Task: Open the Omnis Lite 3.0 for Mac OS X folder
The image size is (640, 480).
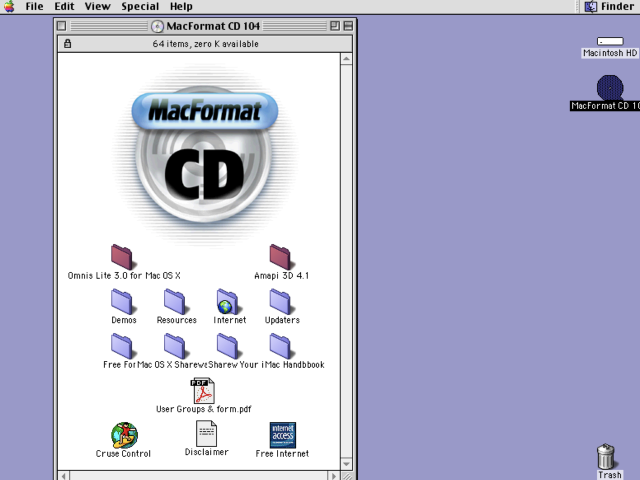Action: 122,257
